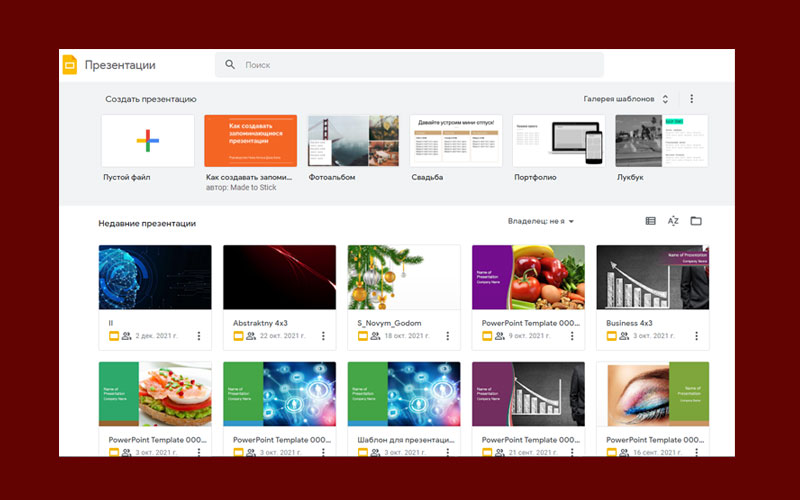The width and height of the screenshot is (800, 500).
Task: Expand the Галерея шаблонов template gallery
Action: tap(626, 99)
